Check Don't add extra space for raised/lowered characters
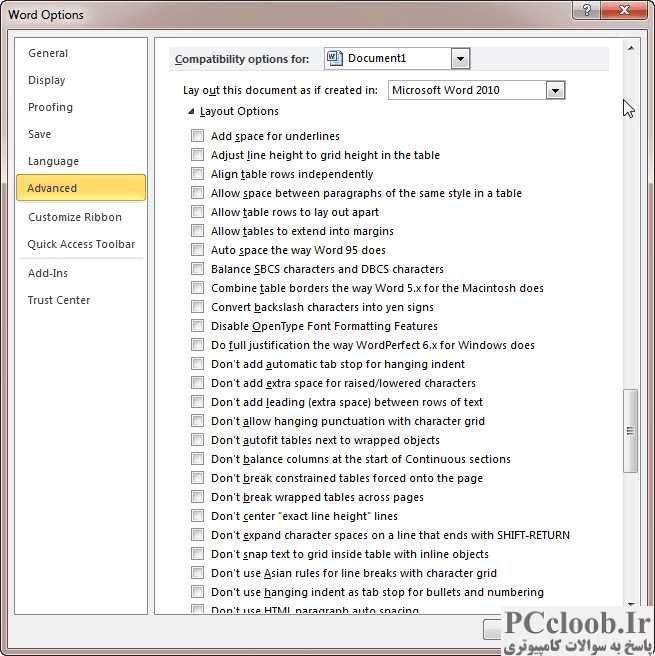Image resolution: width=655 pixels, height=656 pixels. pyautogui.click(x=197, y=382)
